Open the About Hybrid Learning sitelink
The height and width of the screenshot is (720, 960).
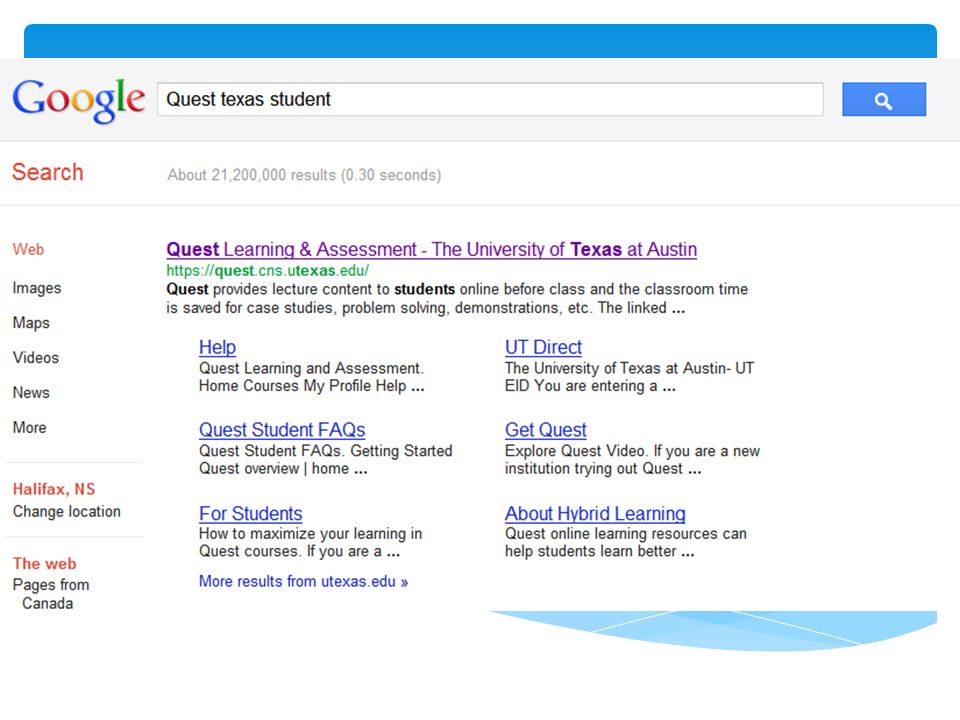[595, 513]
